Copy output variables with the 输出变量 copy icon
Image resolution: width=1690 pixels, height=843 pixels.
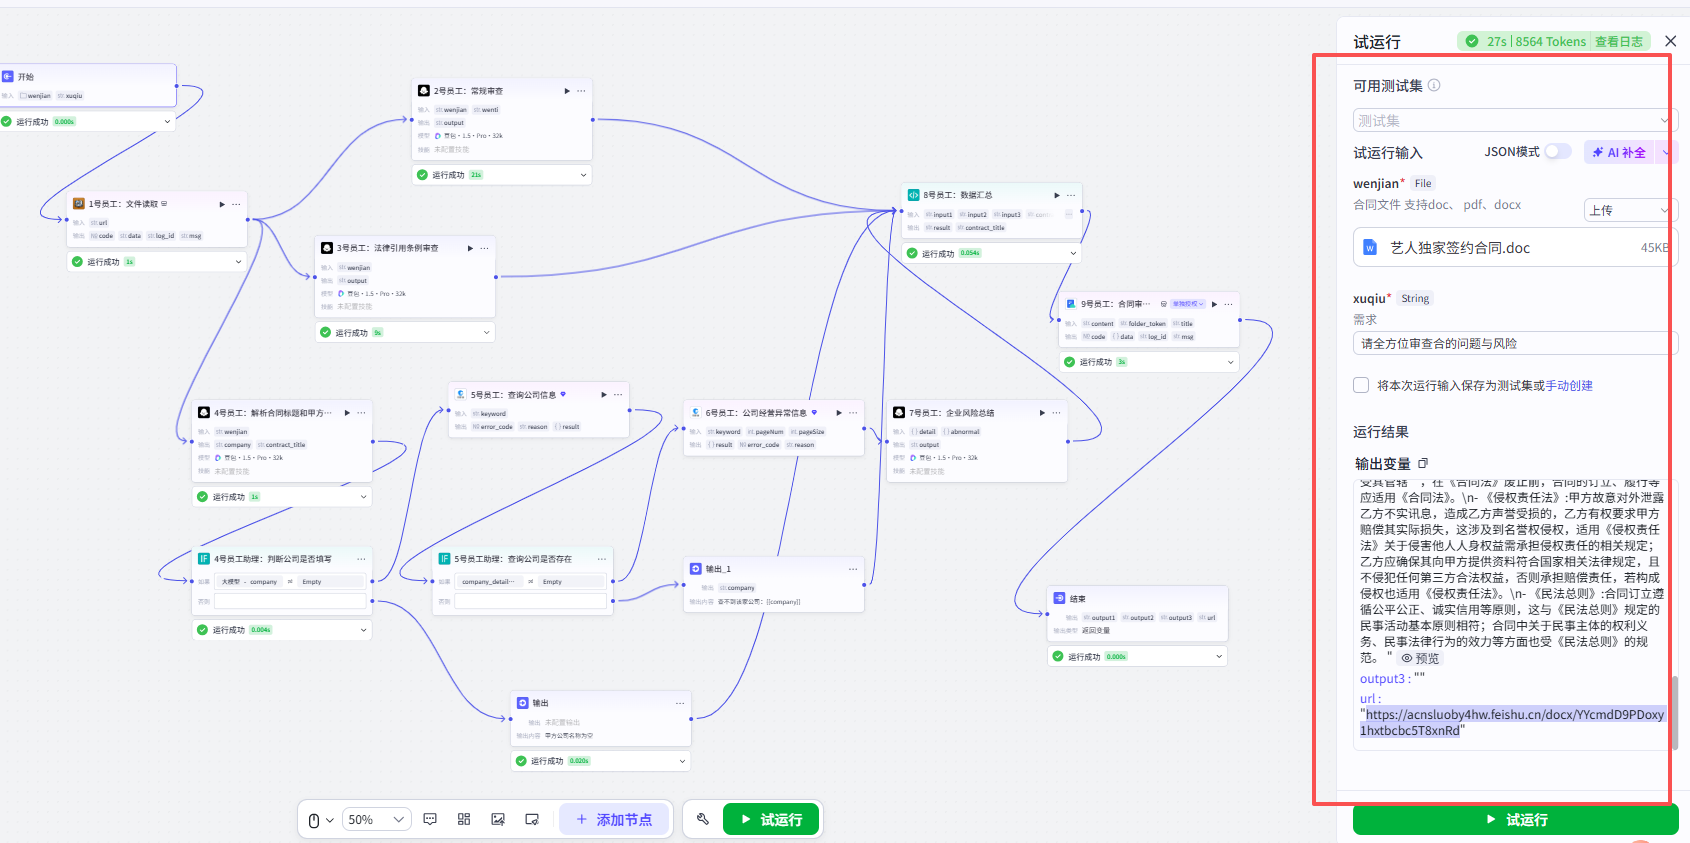pyautogui.click(x=1423, y=463)
